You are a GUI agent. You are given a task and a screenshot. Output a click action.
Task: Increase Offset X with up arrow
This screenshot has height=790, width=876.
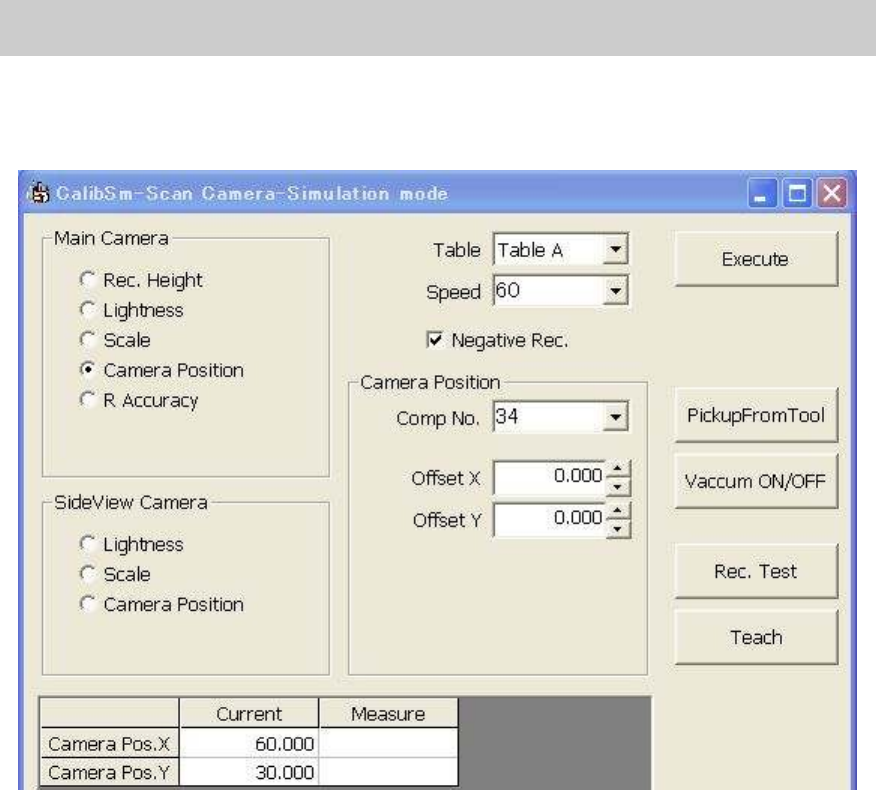[618, 469]
